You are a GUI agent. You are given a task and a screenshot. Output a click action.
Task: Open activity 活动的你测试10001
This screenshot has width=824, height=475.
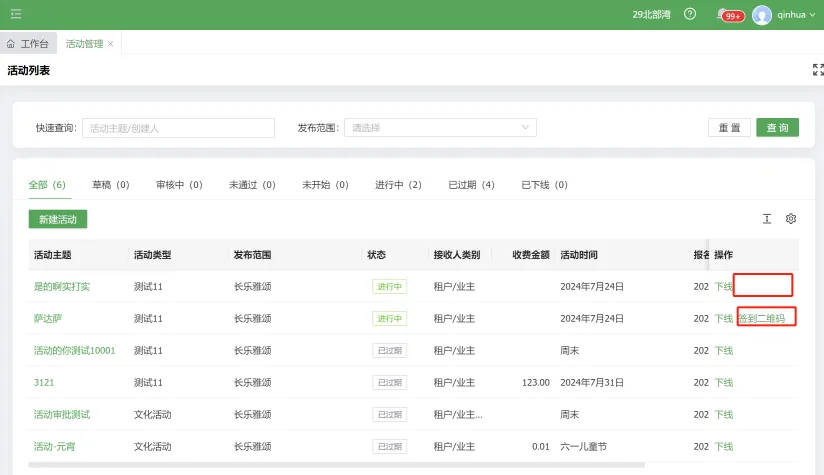click(75, 350)
